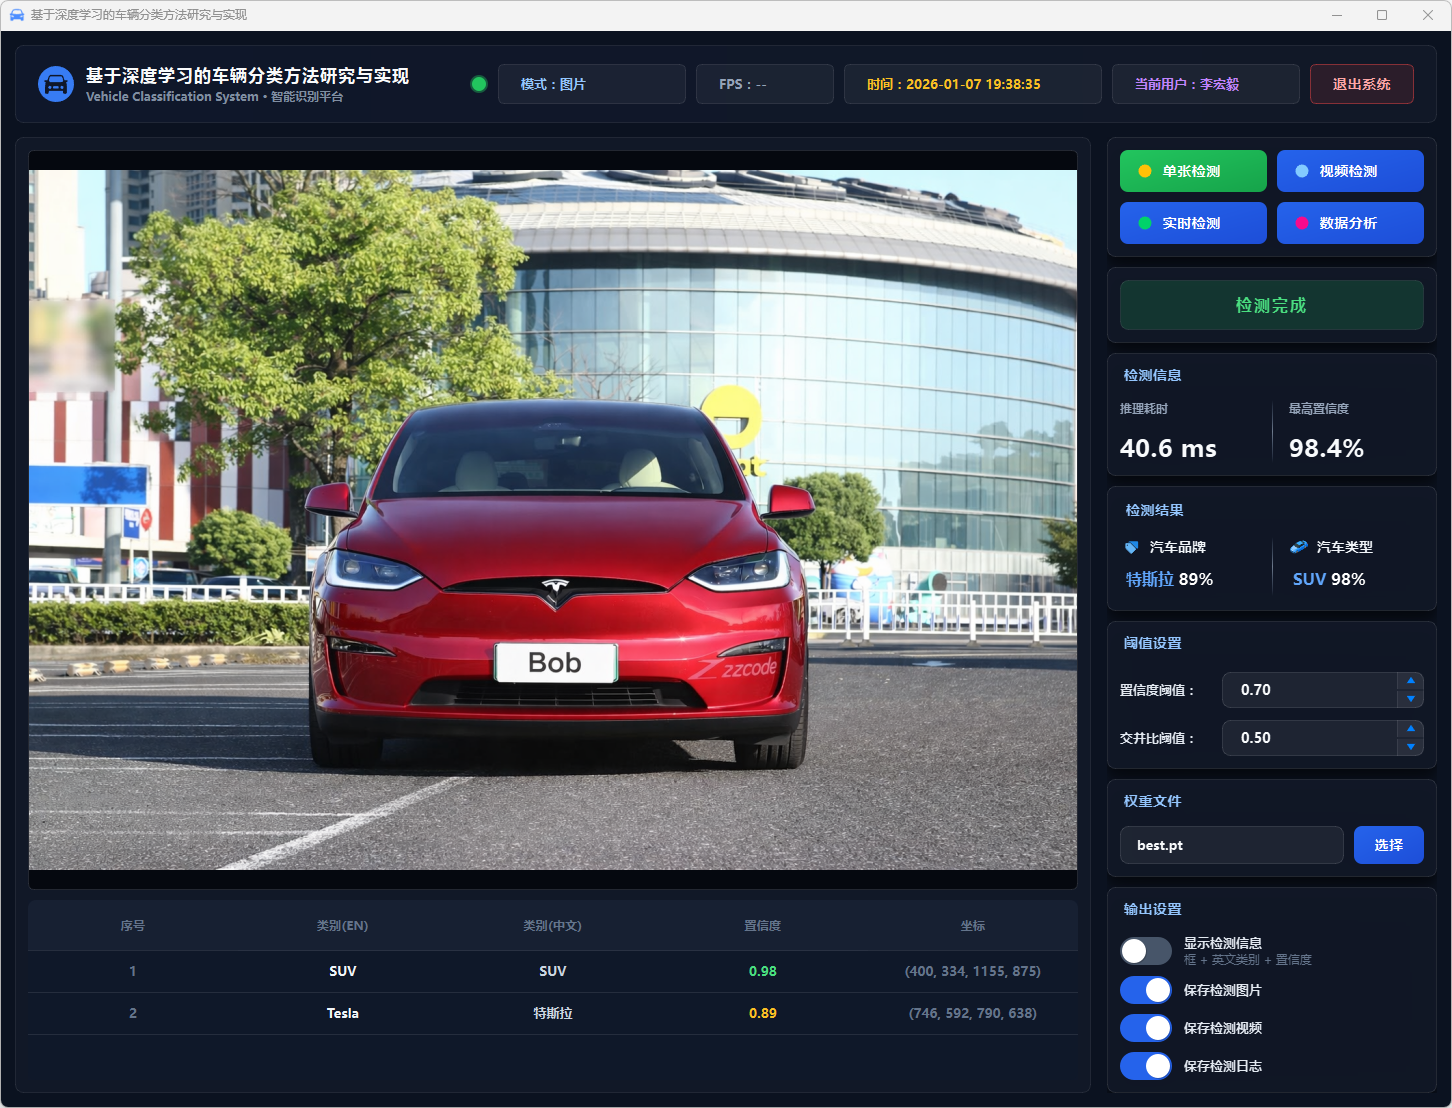Screen dimensions: 1452x1108
Task: Click the green status indicator dot
Action: coord(479,84)
